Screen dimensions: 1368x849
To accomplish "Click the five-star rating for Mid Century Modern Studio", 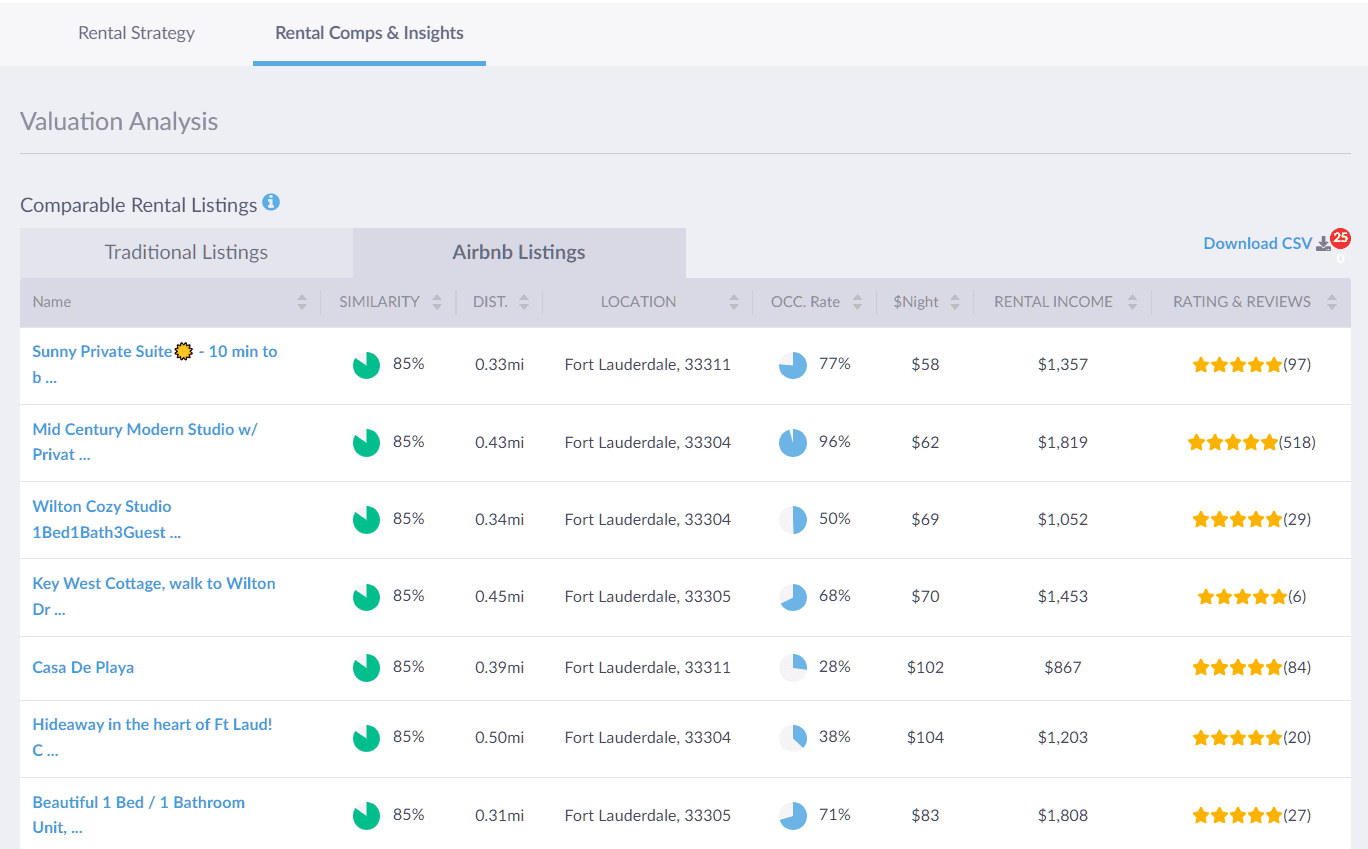I will tap(1232, 441).
